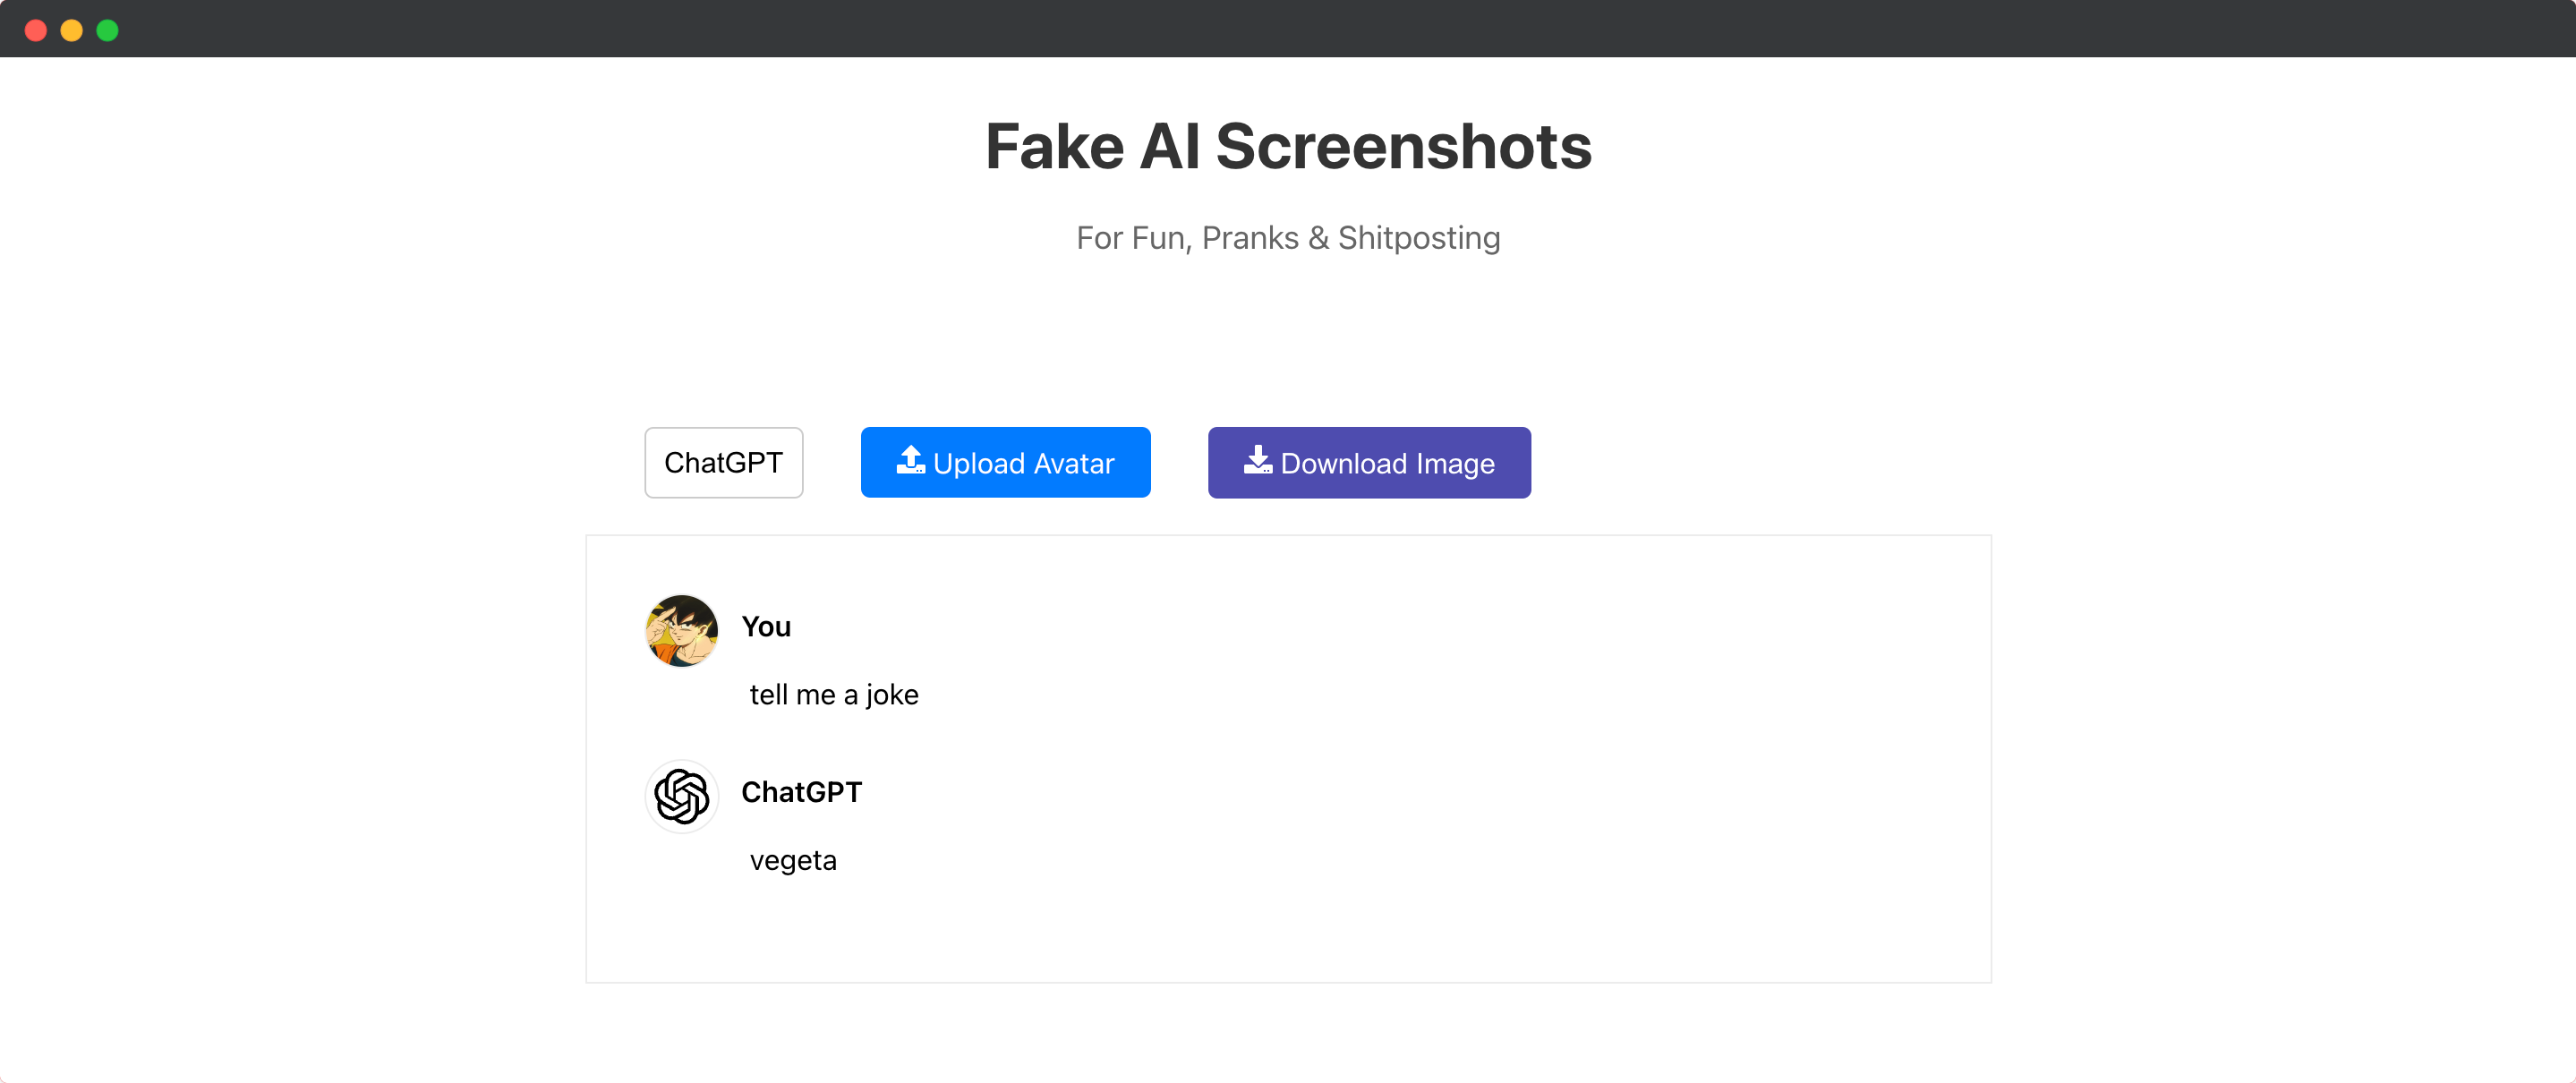Click the yellow minimize traffic light

click(x=71, y=30)
